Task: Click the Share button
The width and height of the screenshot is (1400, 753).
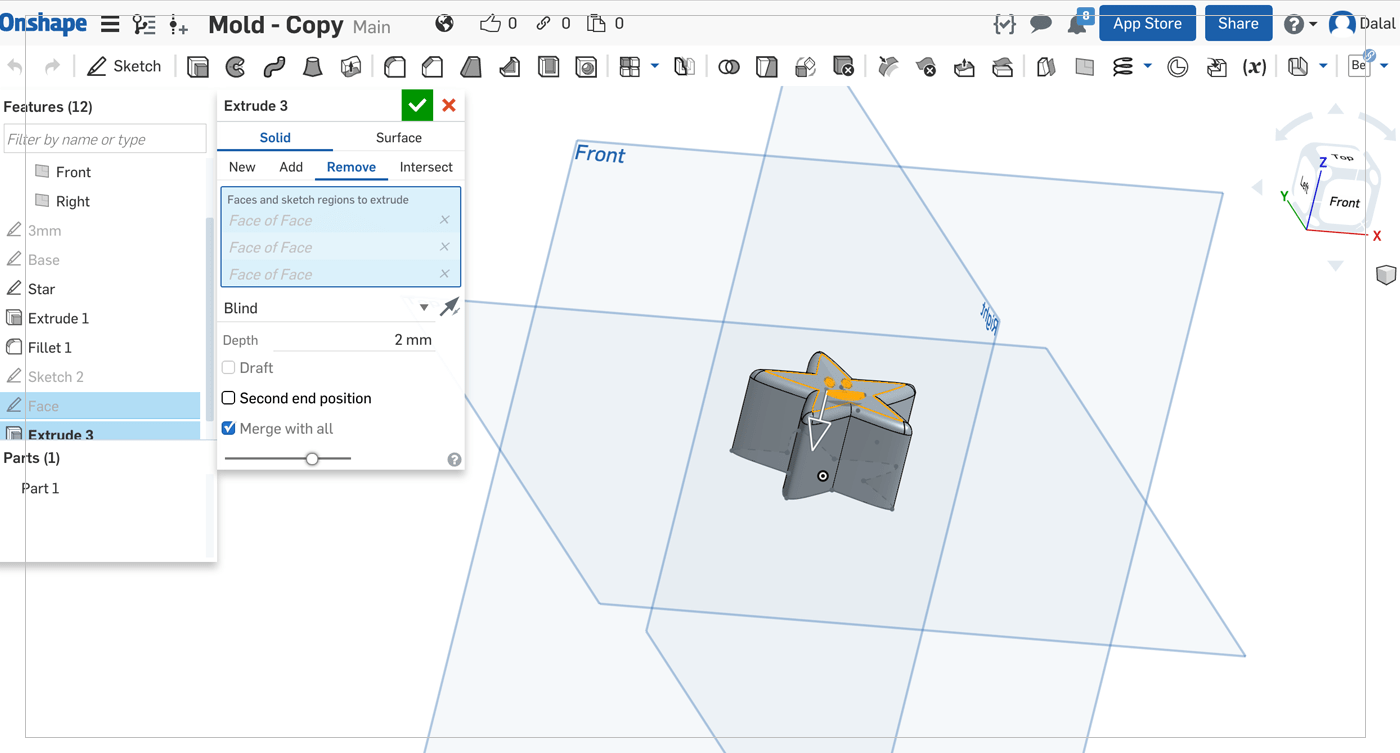Action: (1238, 24)
